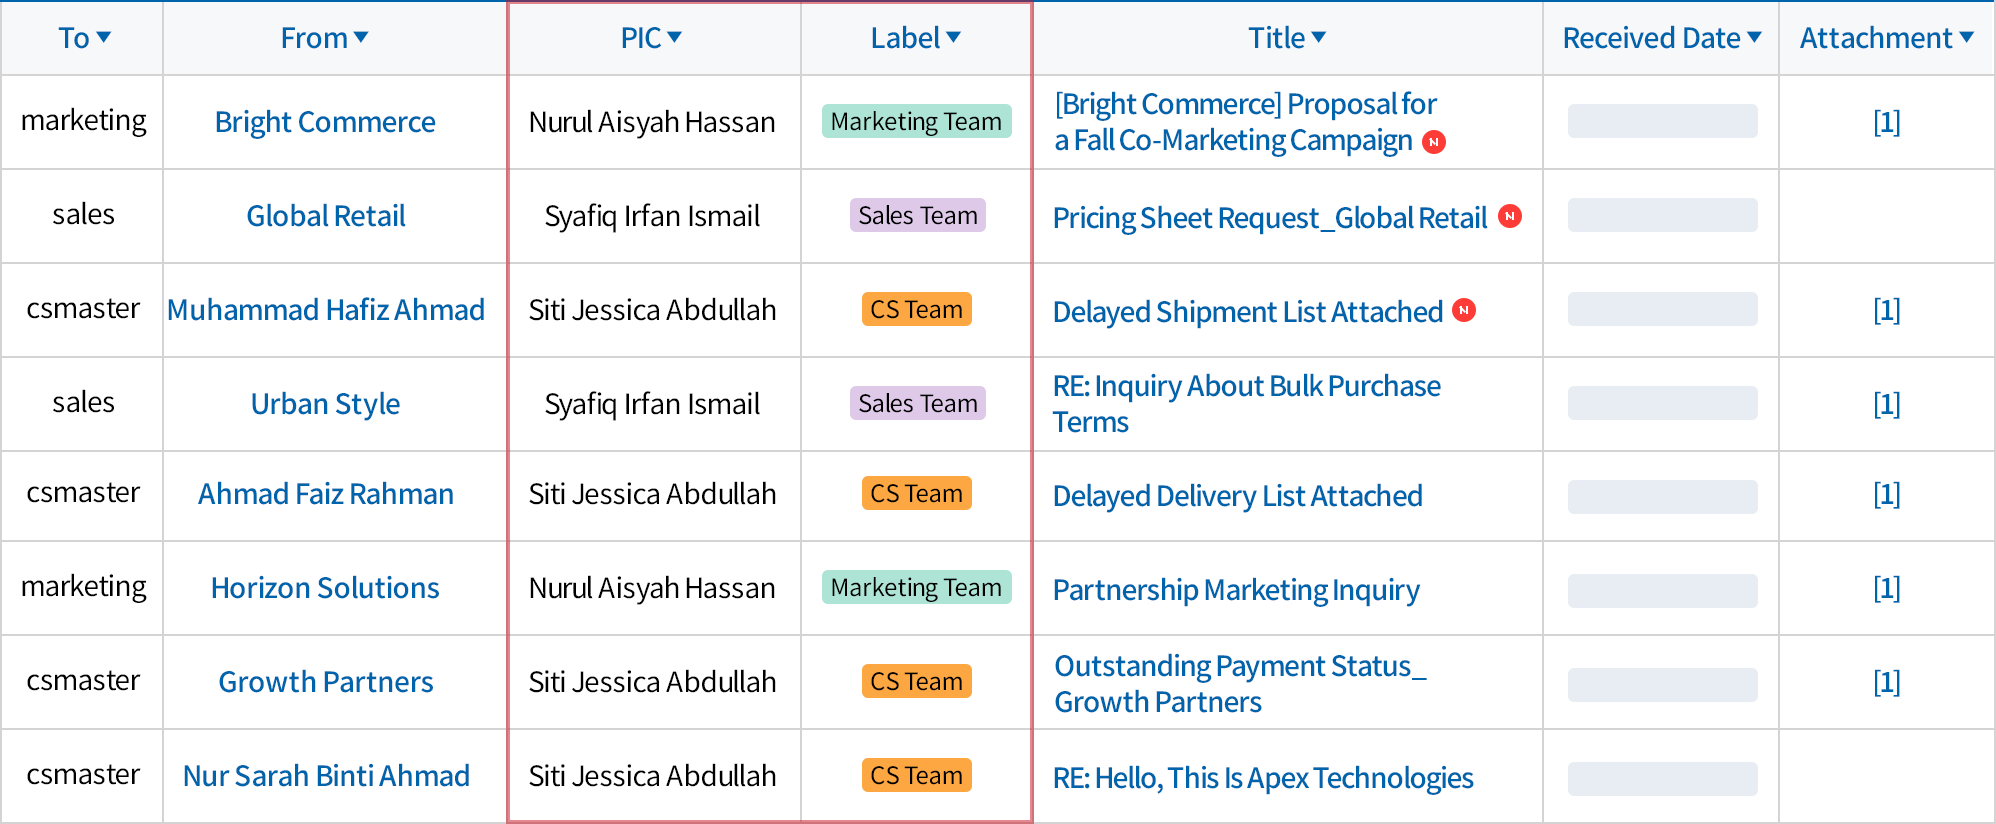The width and height of the screenshot is (1996, 824).
Task: Select the Marketing Team label on Bright Commerce row
Action: coord(916,121)
